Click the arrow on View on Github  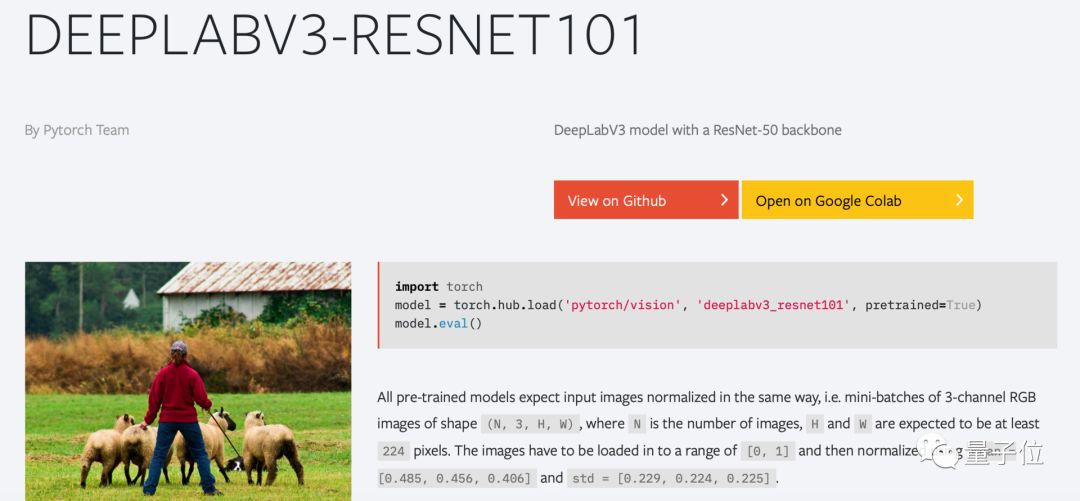(724, 200)
